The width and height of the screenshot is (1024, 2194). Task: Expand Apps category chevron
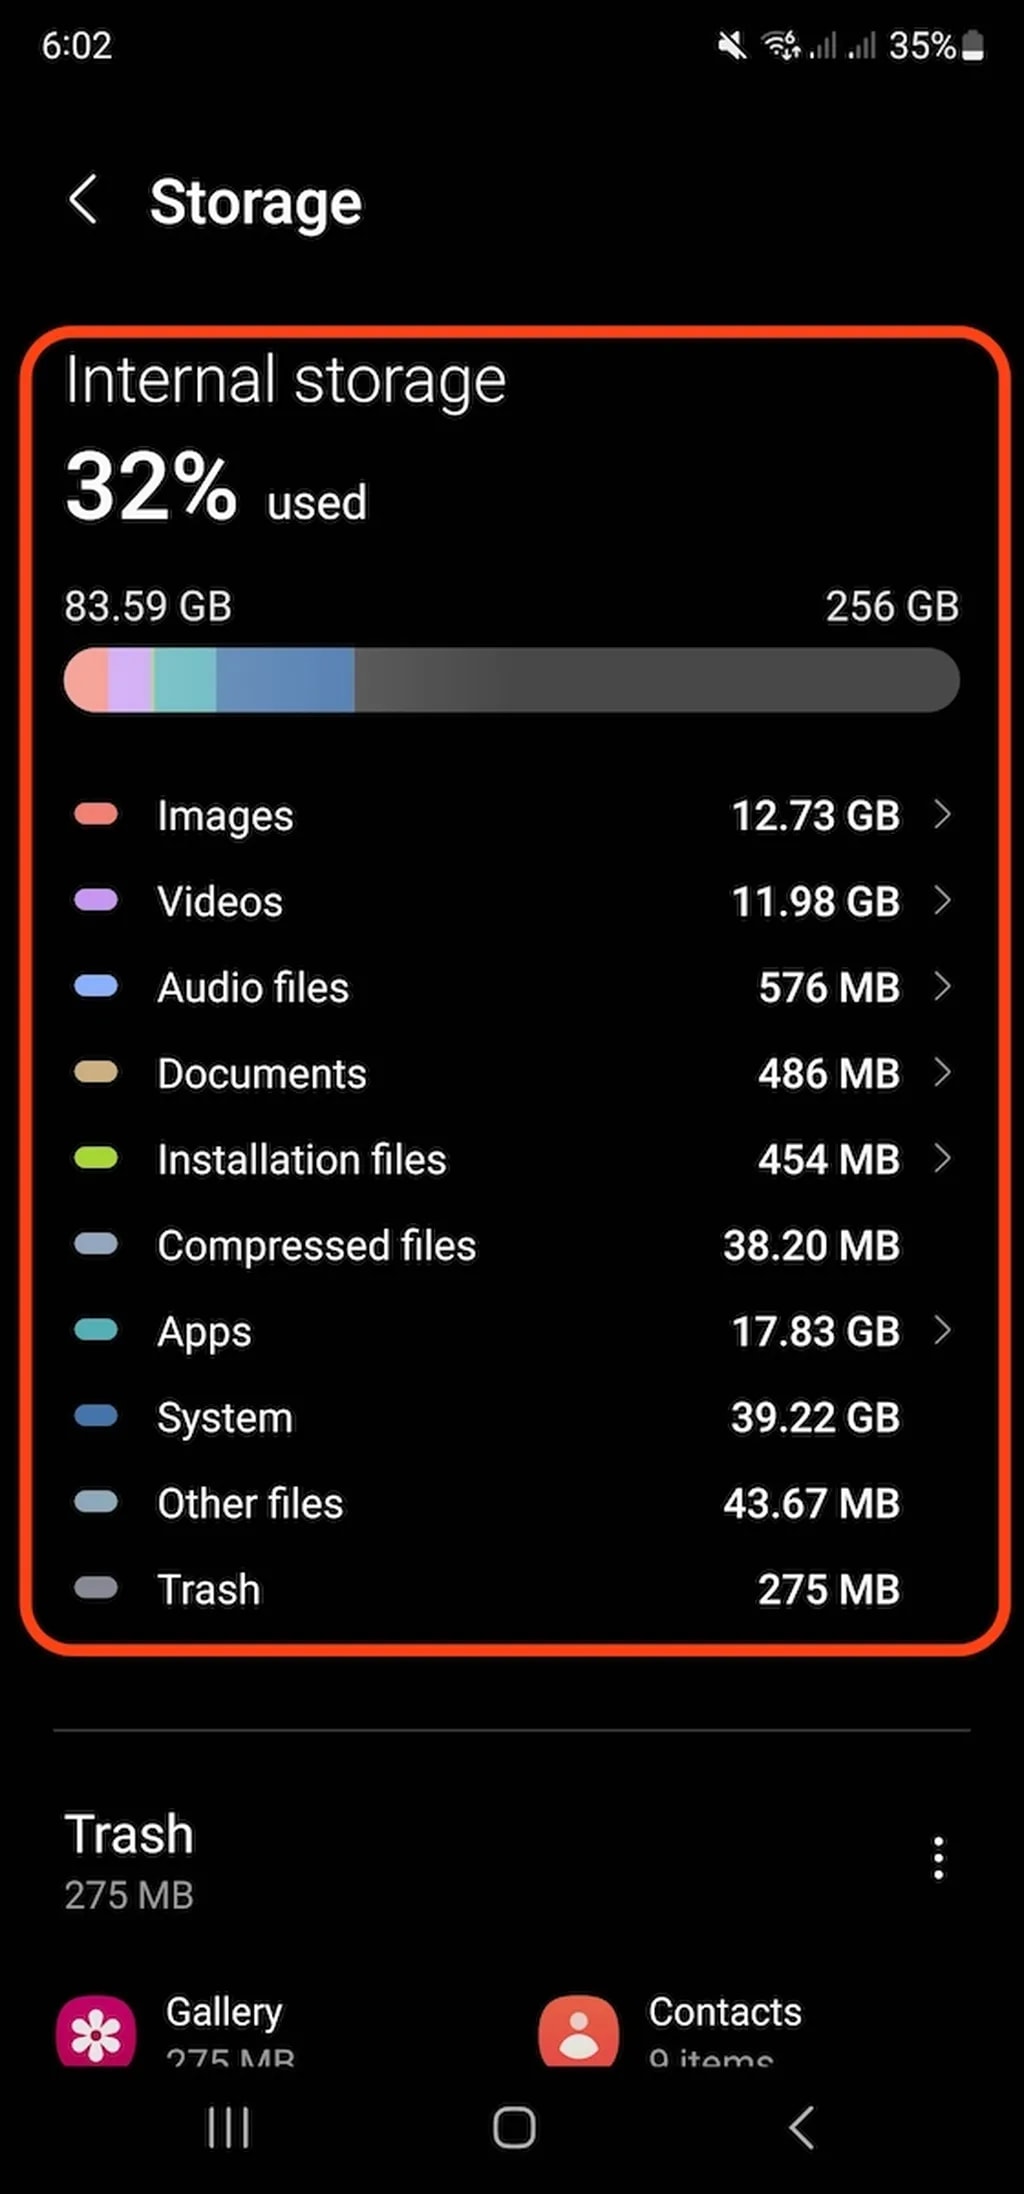(x=941, y=1331)
